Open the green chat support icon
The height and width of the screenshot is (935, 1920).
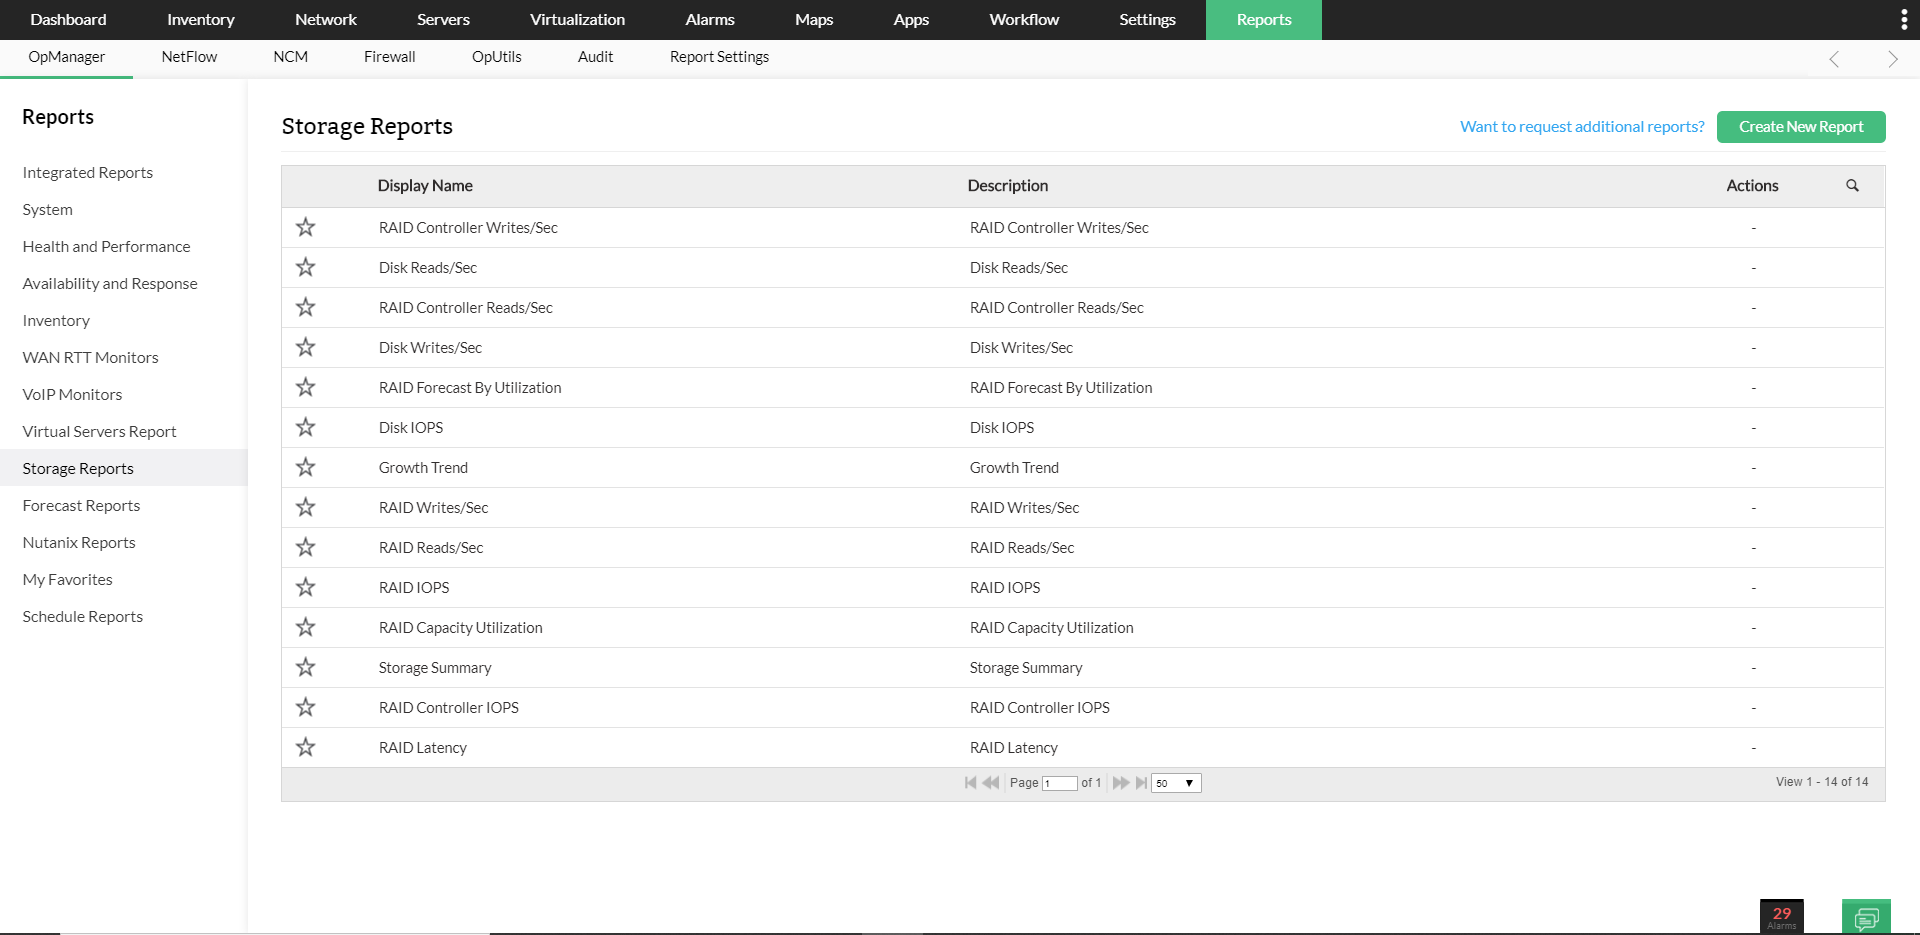click(x=1866, y=917)
